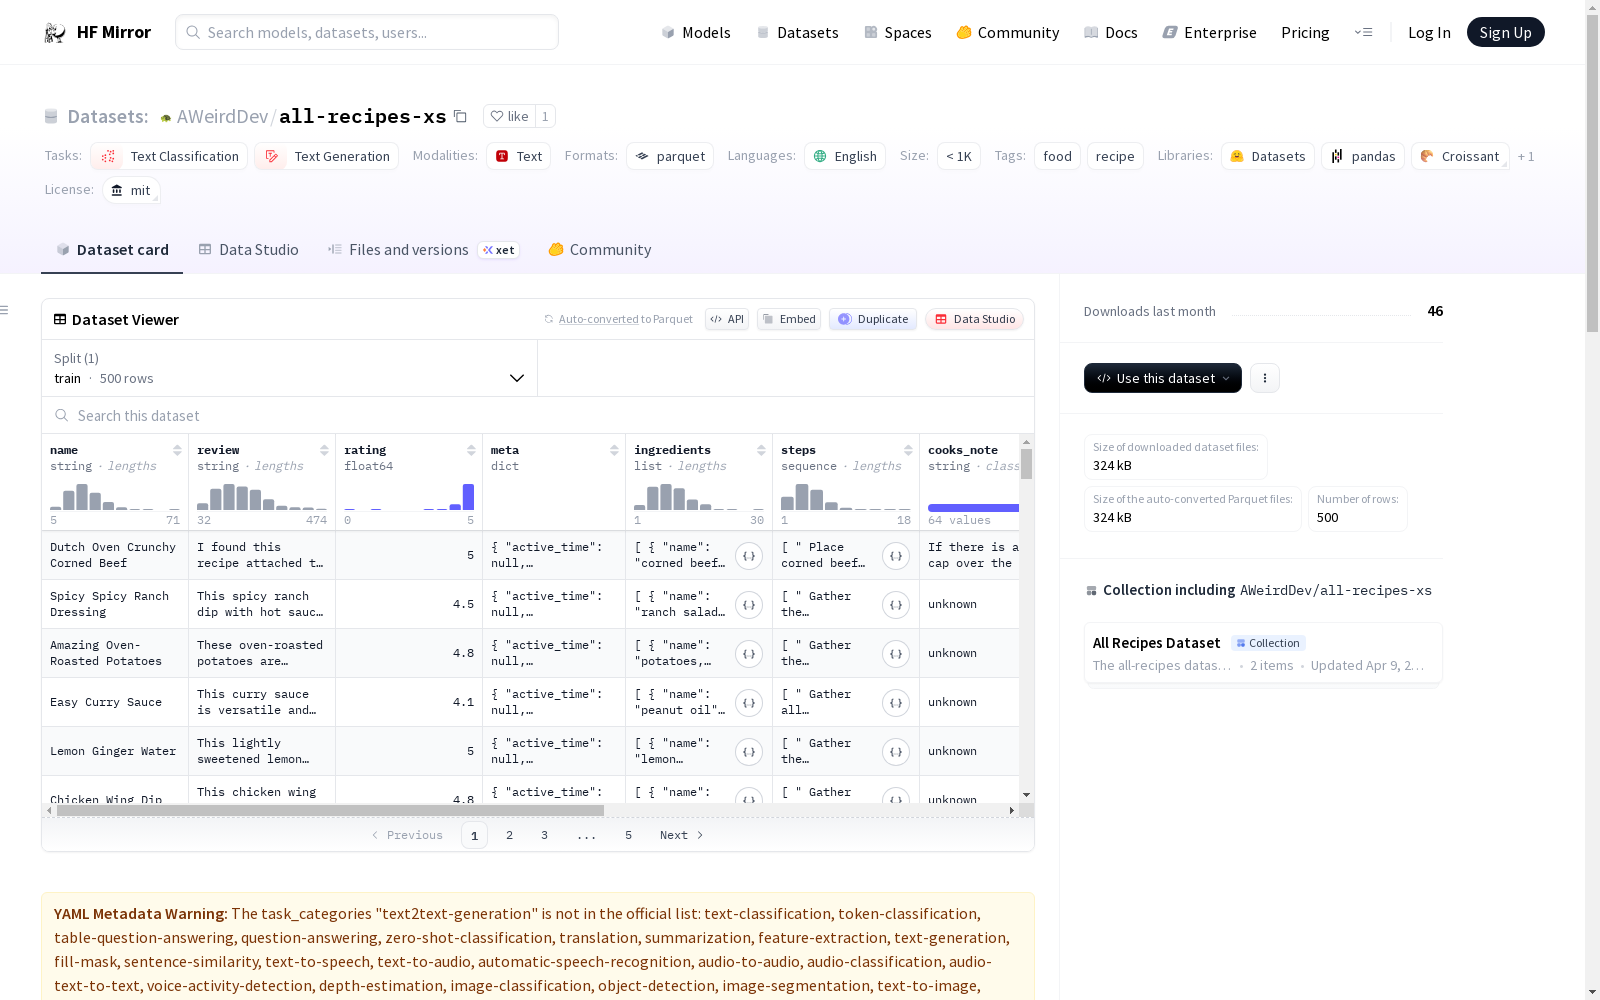Focus the Search this dataset field
Image resolution: width=1600 pixels, height=1000 pixels.
pos(538,415)
